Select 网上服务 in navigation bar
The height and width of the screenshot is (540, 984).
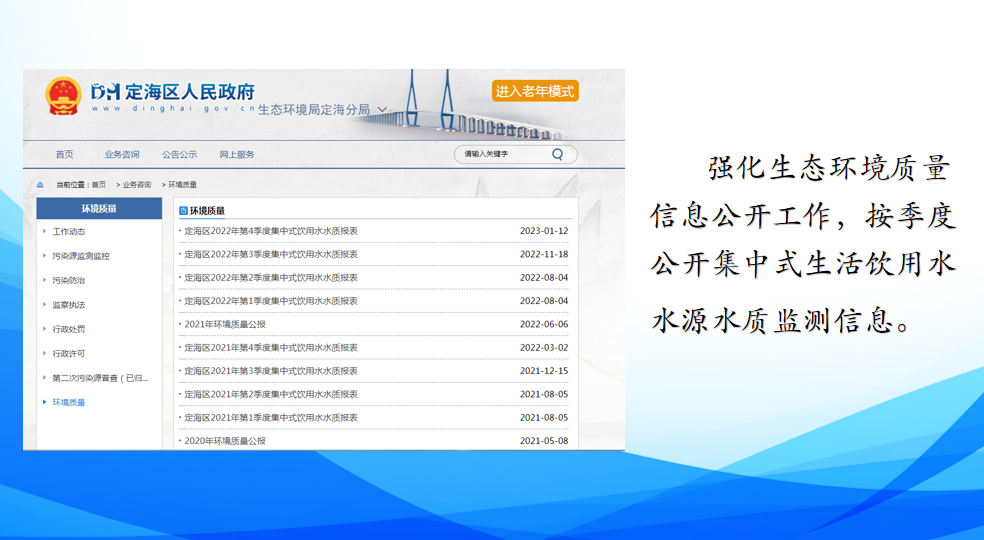tap(237, 154)
